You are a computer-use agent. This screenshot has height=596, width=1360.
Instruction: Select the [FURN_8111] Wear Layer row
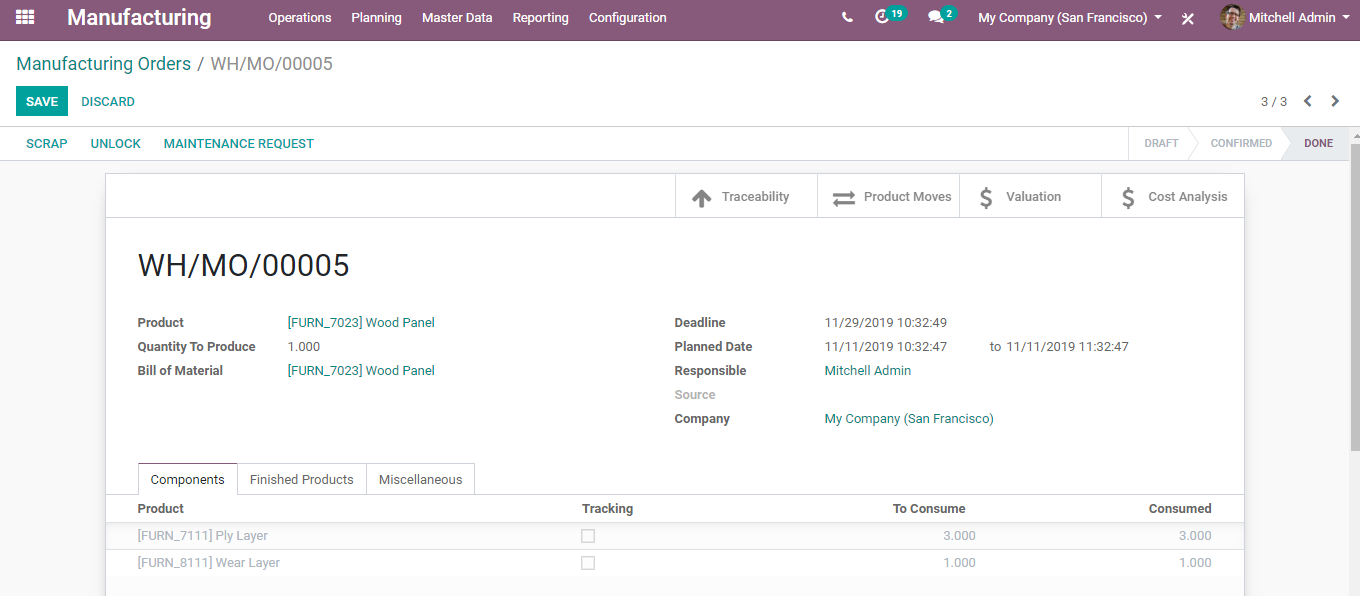point(675,563)
